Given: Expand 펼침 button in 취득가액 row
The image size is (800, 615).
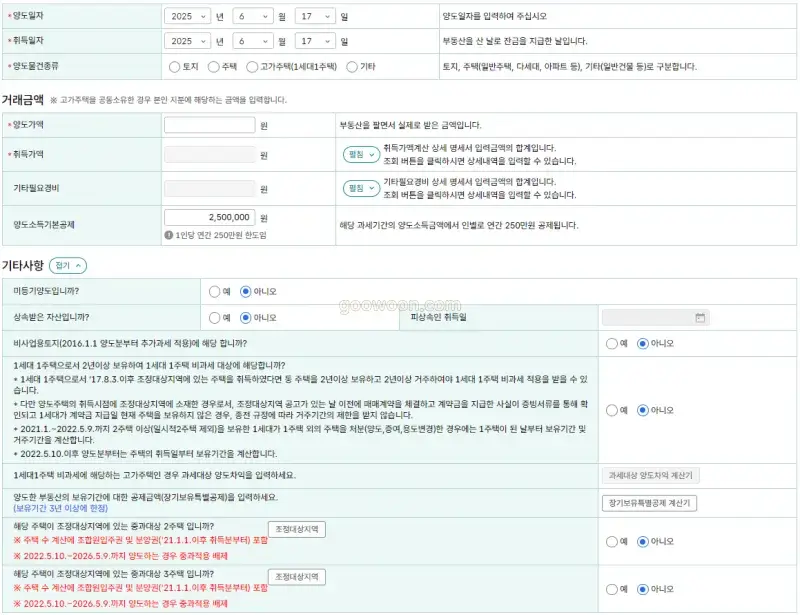Looking at the screenshot, I should (361, 154).
